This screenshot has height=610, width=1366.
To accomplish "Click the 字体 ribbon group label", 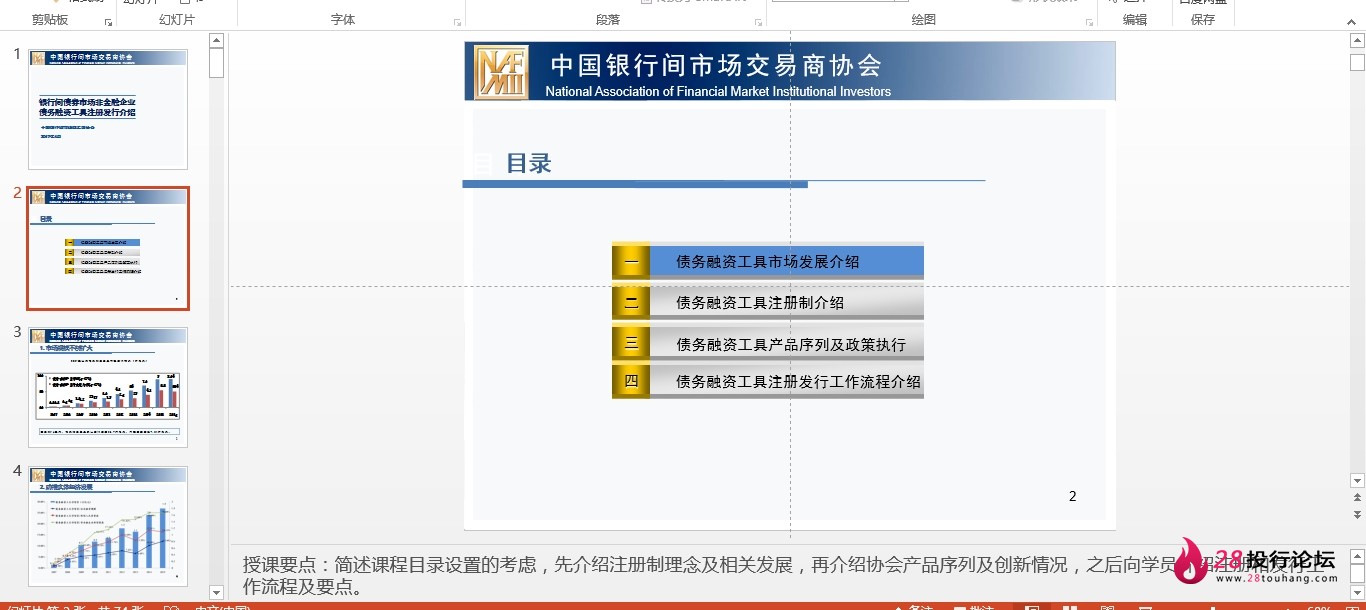I will (x=343, y=20).
